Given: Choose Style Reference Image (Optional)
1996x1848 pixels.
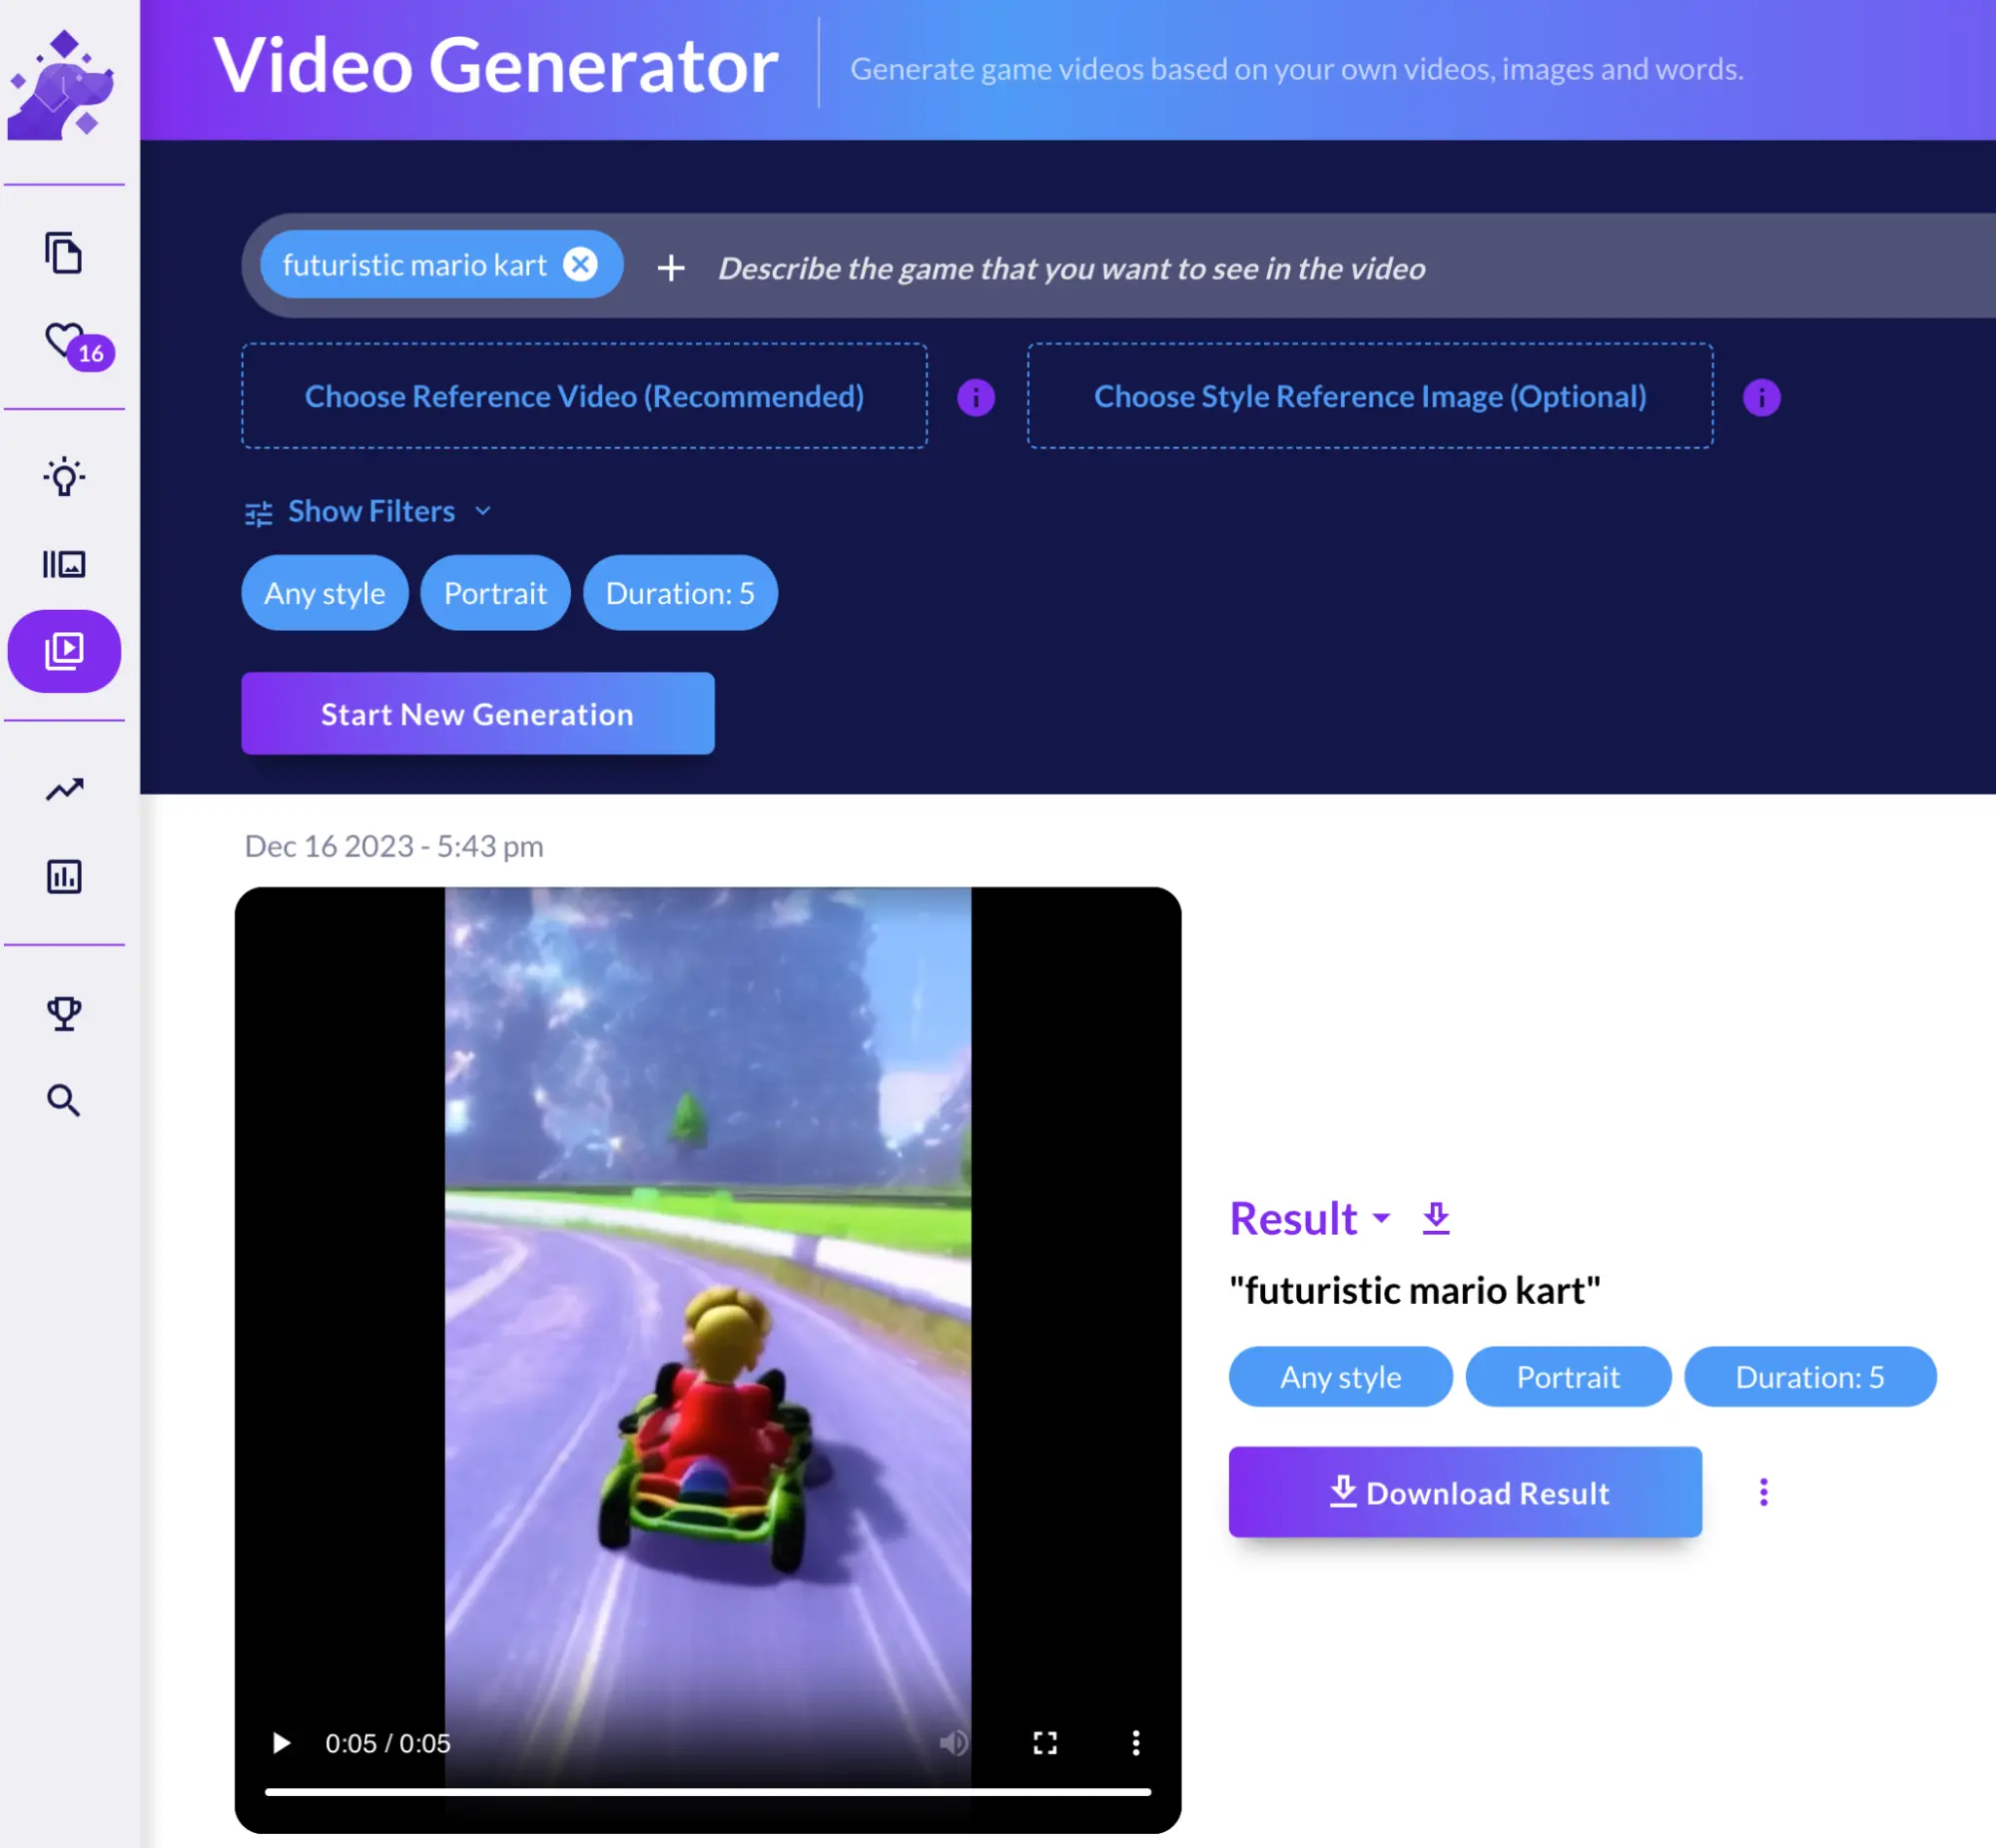Looking at the screenshot, I should 1370,397.
